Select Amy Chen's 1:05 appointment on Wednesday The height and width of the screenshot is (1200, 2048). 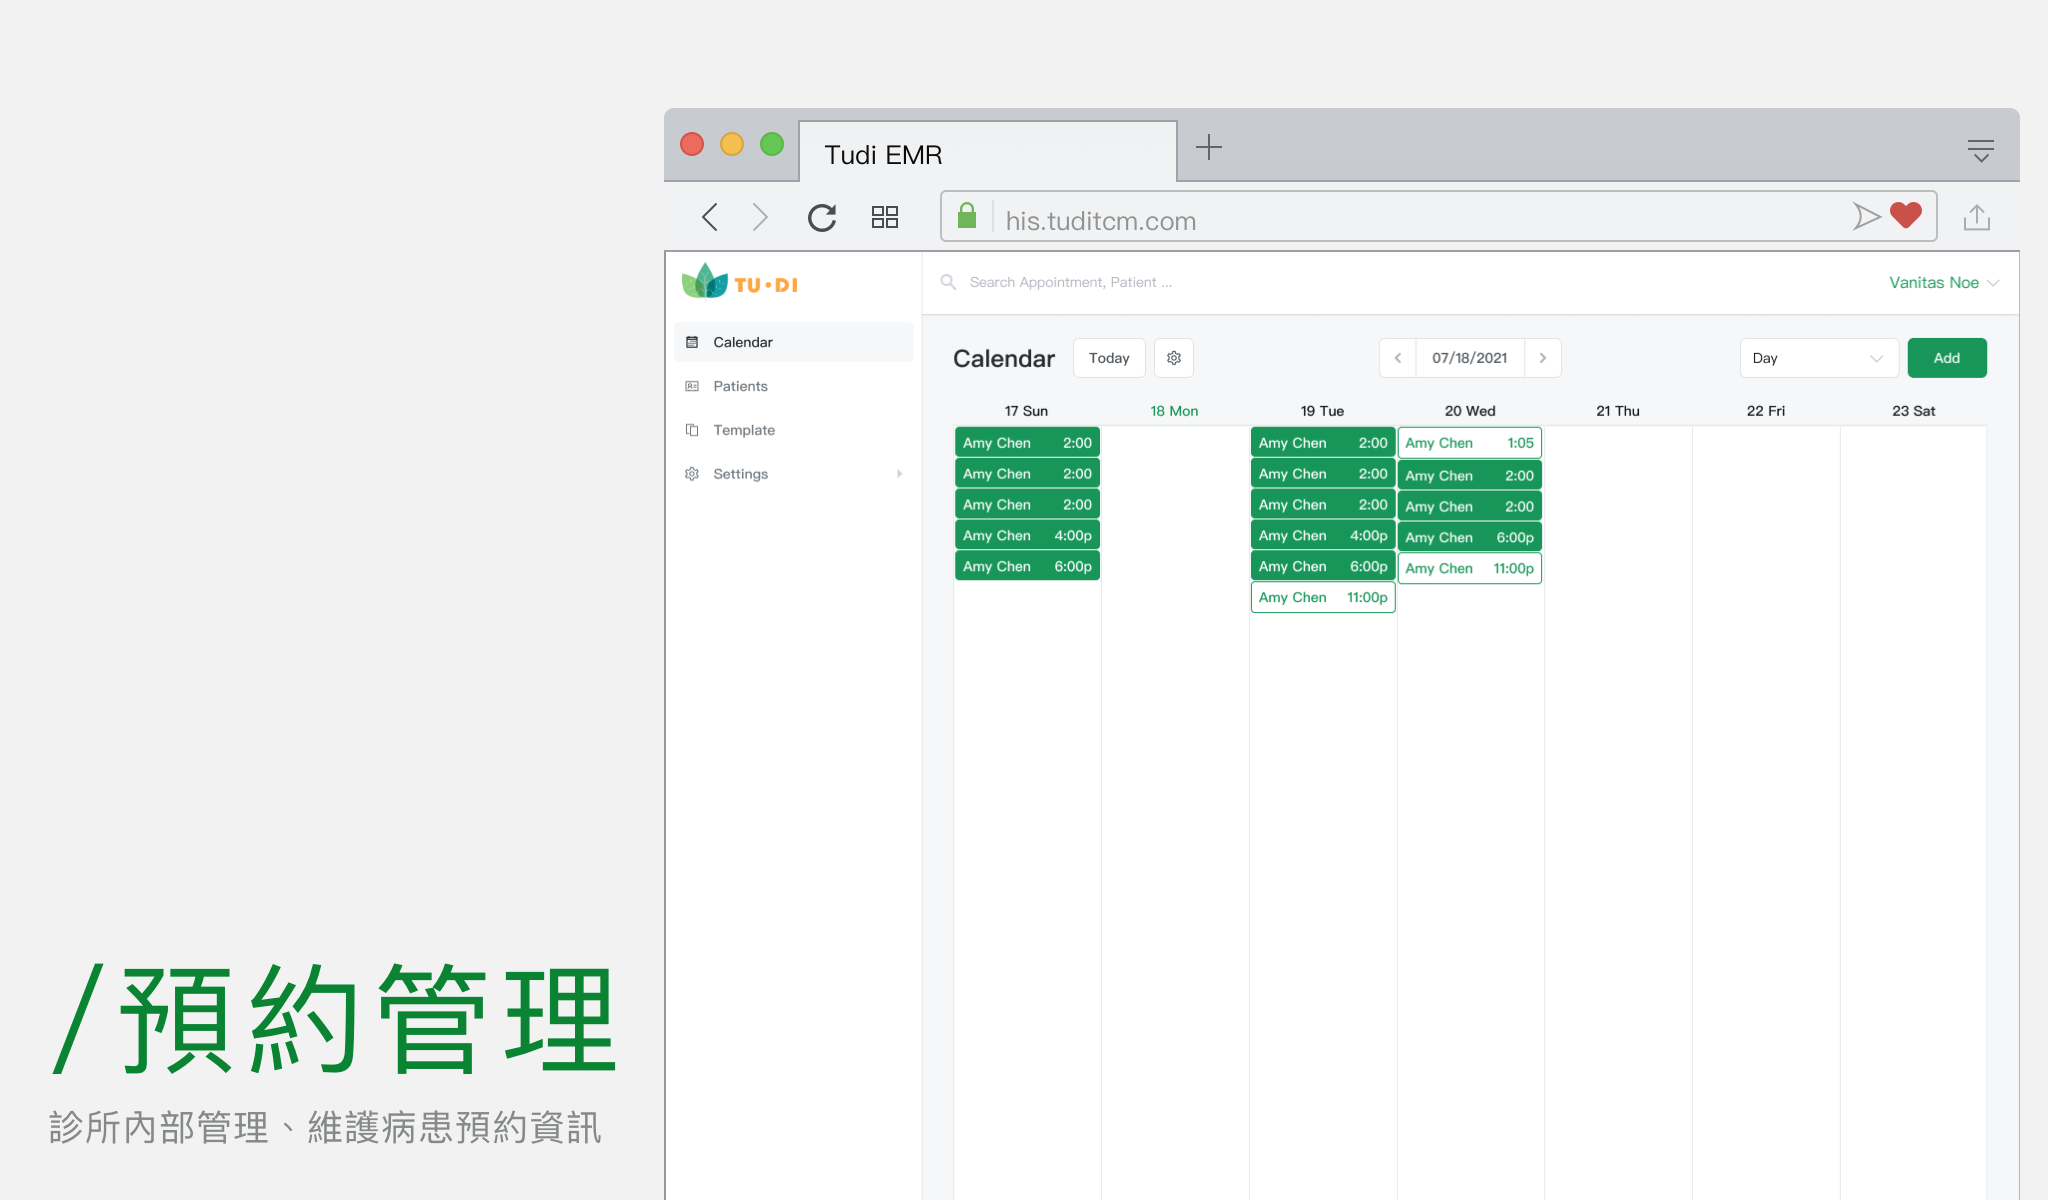1468,442
